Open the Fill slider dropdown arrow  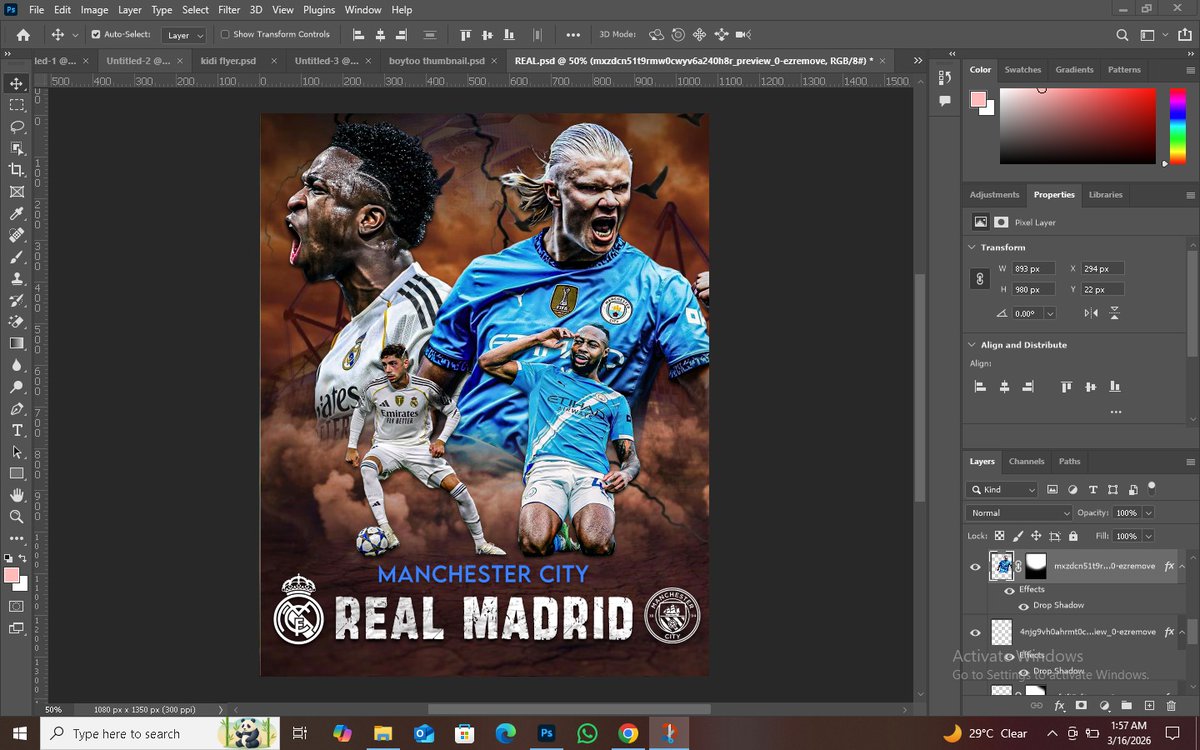(x=1148, y=536)
